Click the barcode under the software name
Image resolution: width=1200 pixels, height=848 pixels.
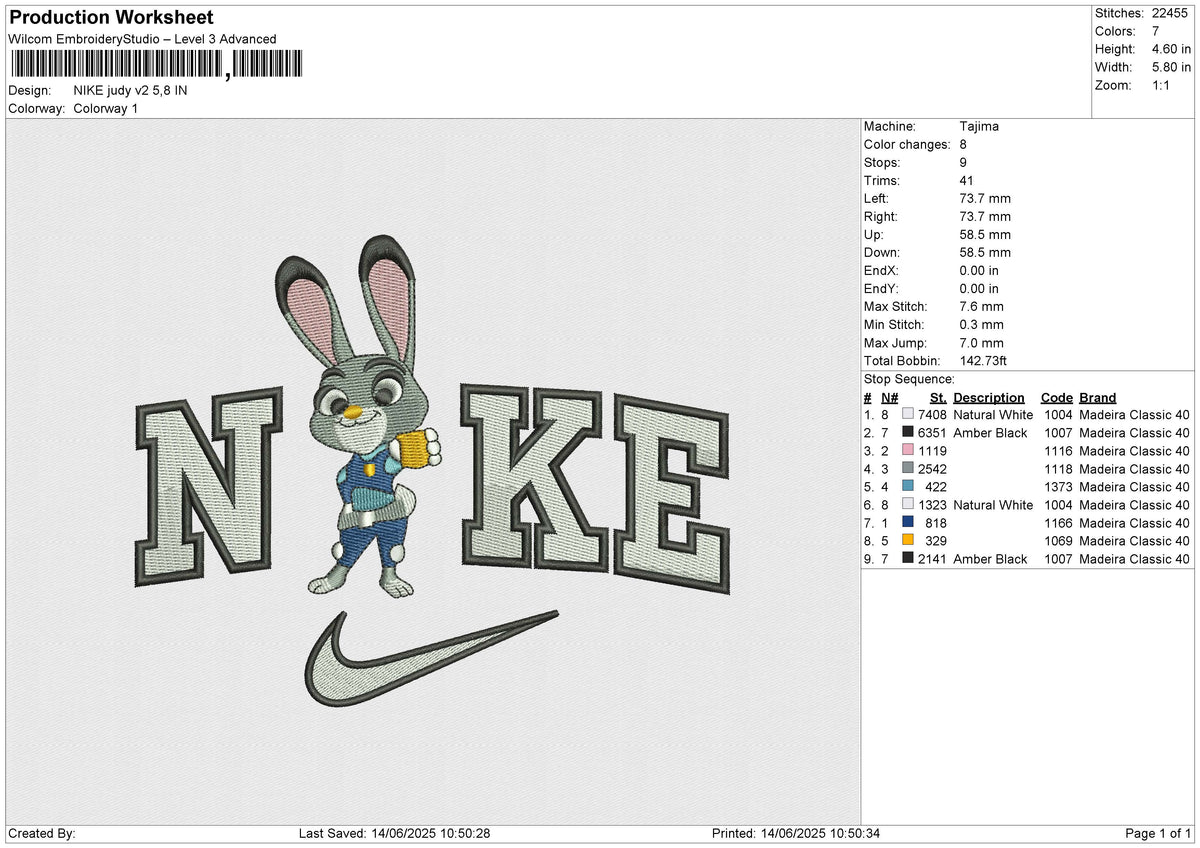[155, 65]
